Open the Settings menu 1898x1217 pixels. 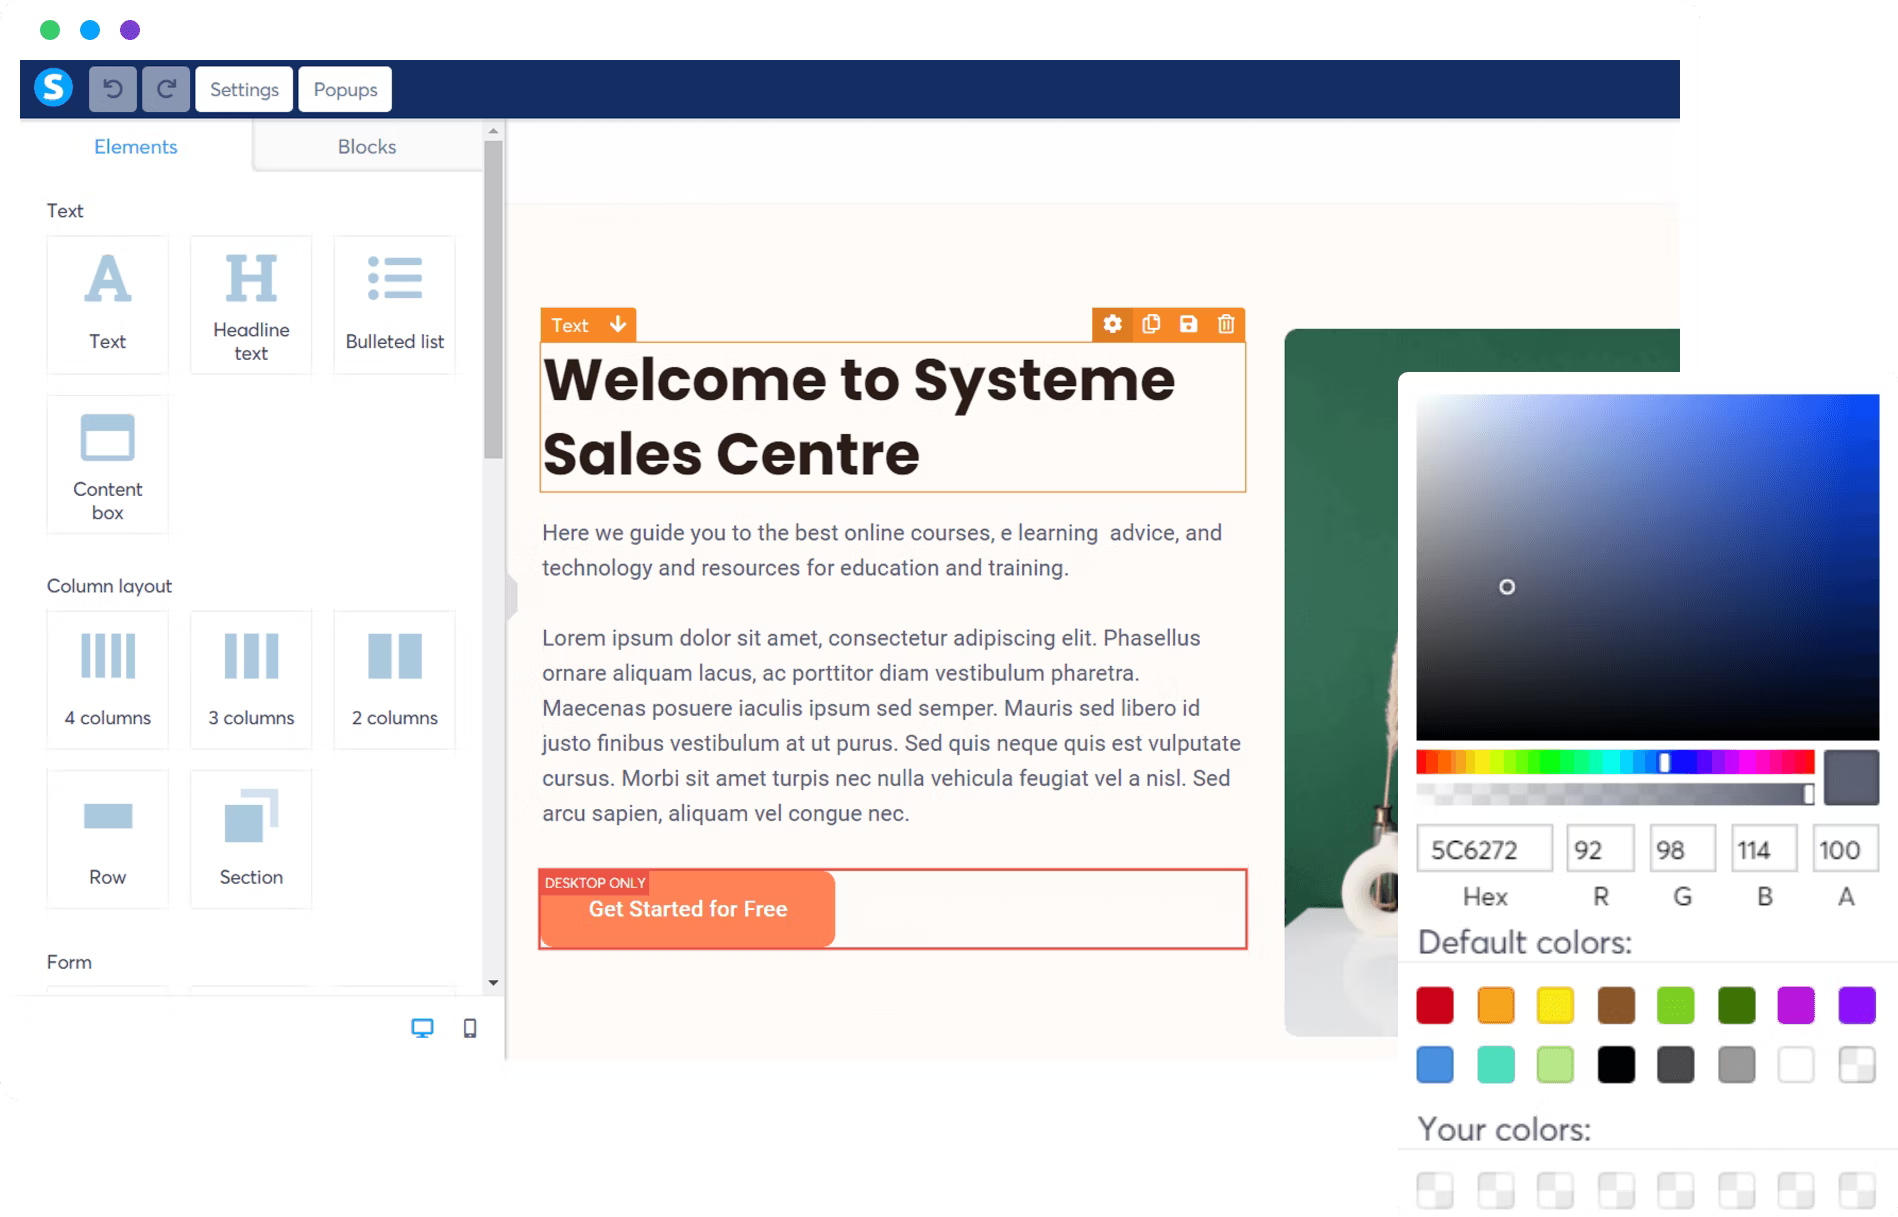pos(244,89)
